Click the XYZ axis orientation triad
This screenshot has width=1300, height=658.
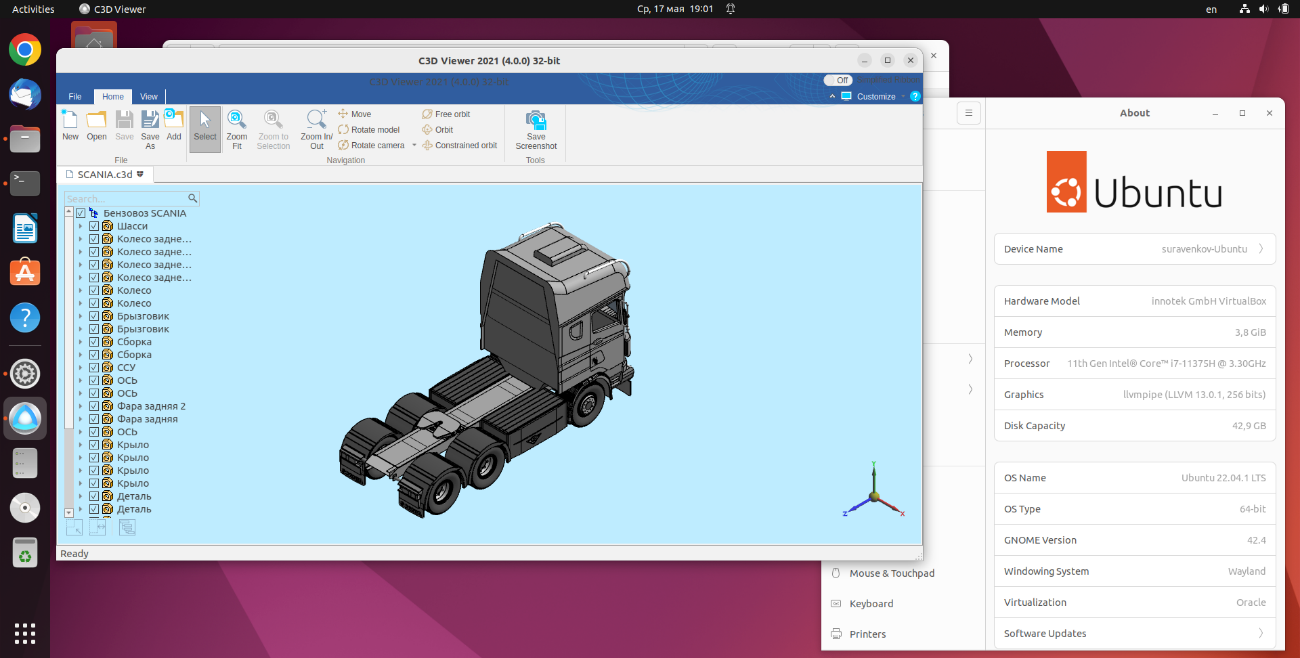click(874, 493)
